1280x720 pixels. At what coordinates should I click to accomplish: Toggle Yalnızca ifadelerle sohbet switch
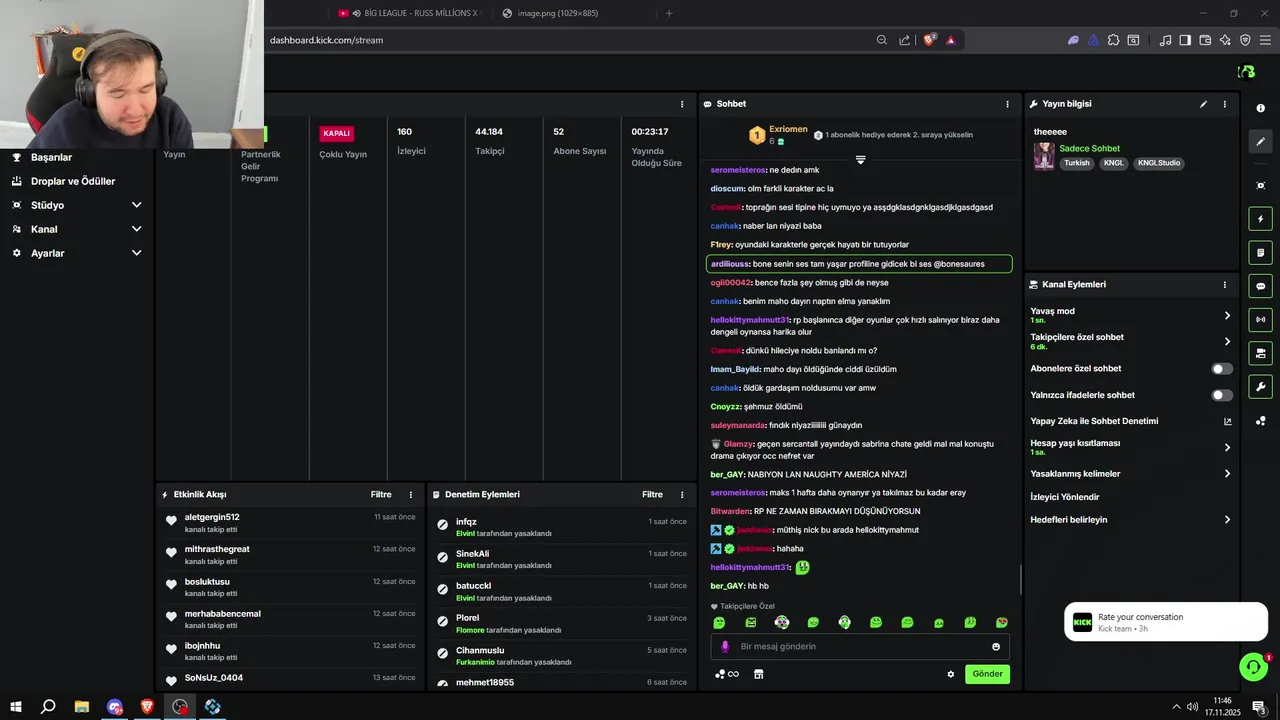[1222, 395]
